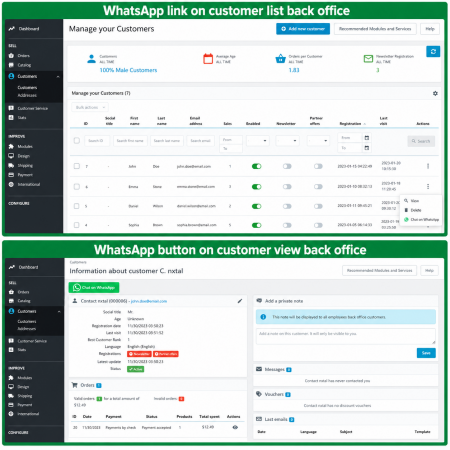Open the Enabled filter dropdown

pyautogui.click(x=258, y=141)
